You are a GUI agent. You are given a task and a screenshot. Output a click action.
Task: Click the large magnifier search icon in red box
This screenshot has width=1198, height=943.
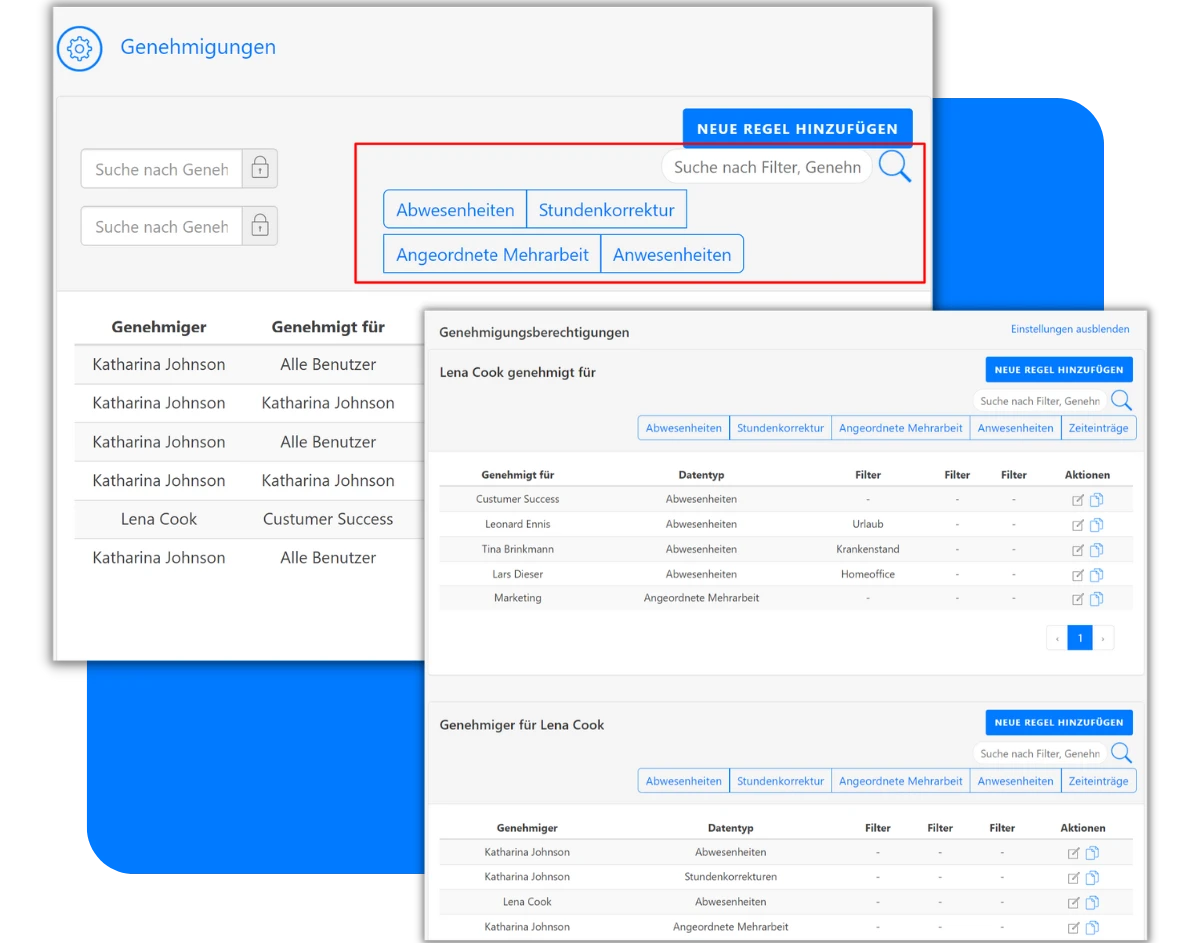(x=895, y=166)
